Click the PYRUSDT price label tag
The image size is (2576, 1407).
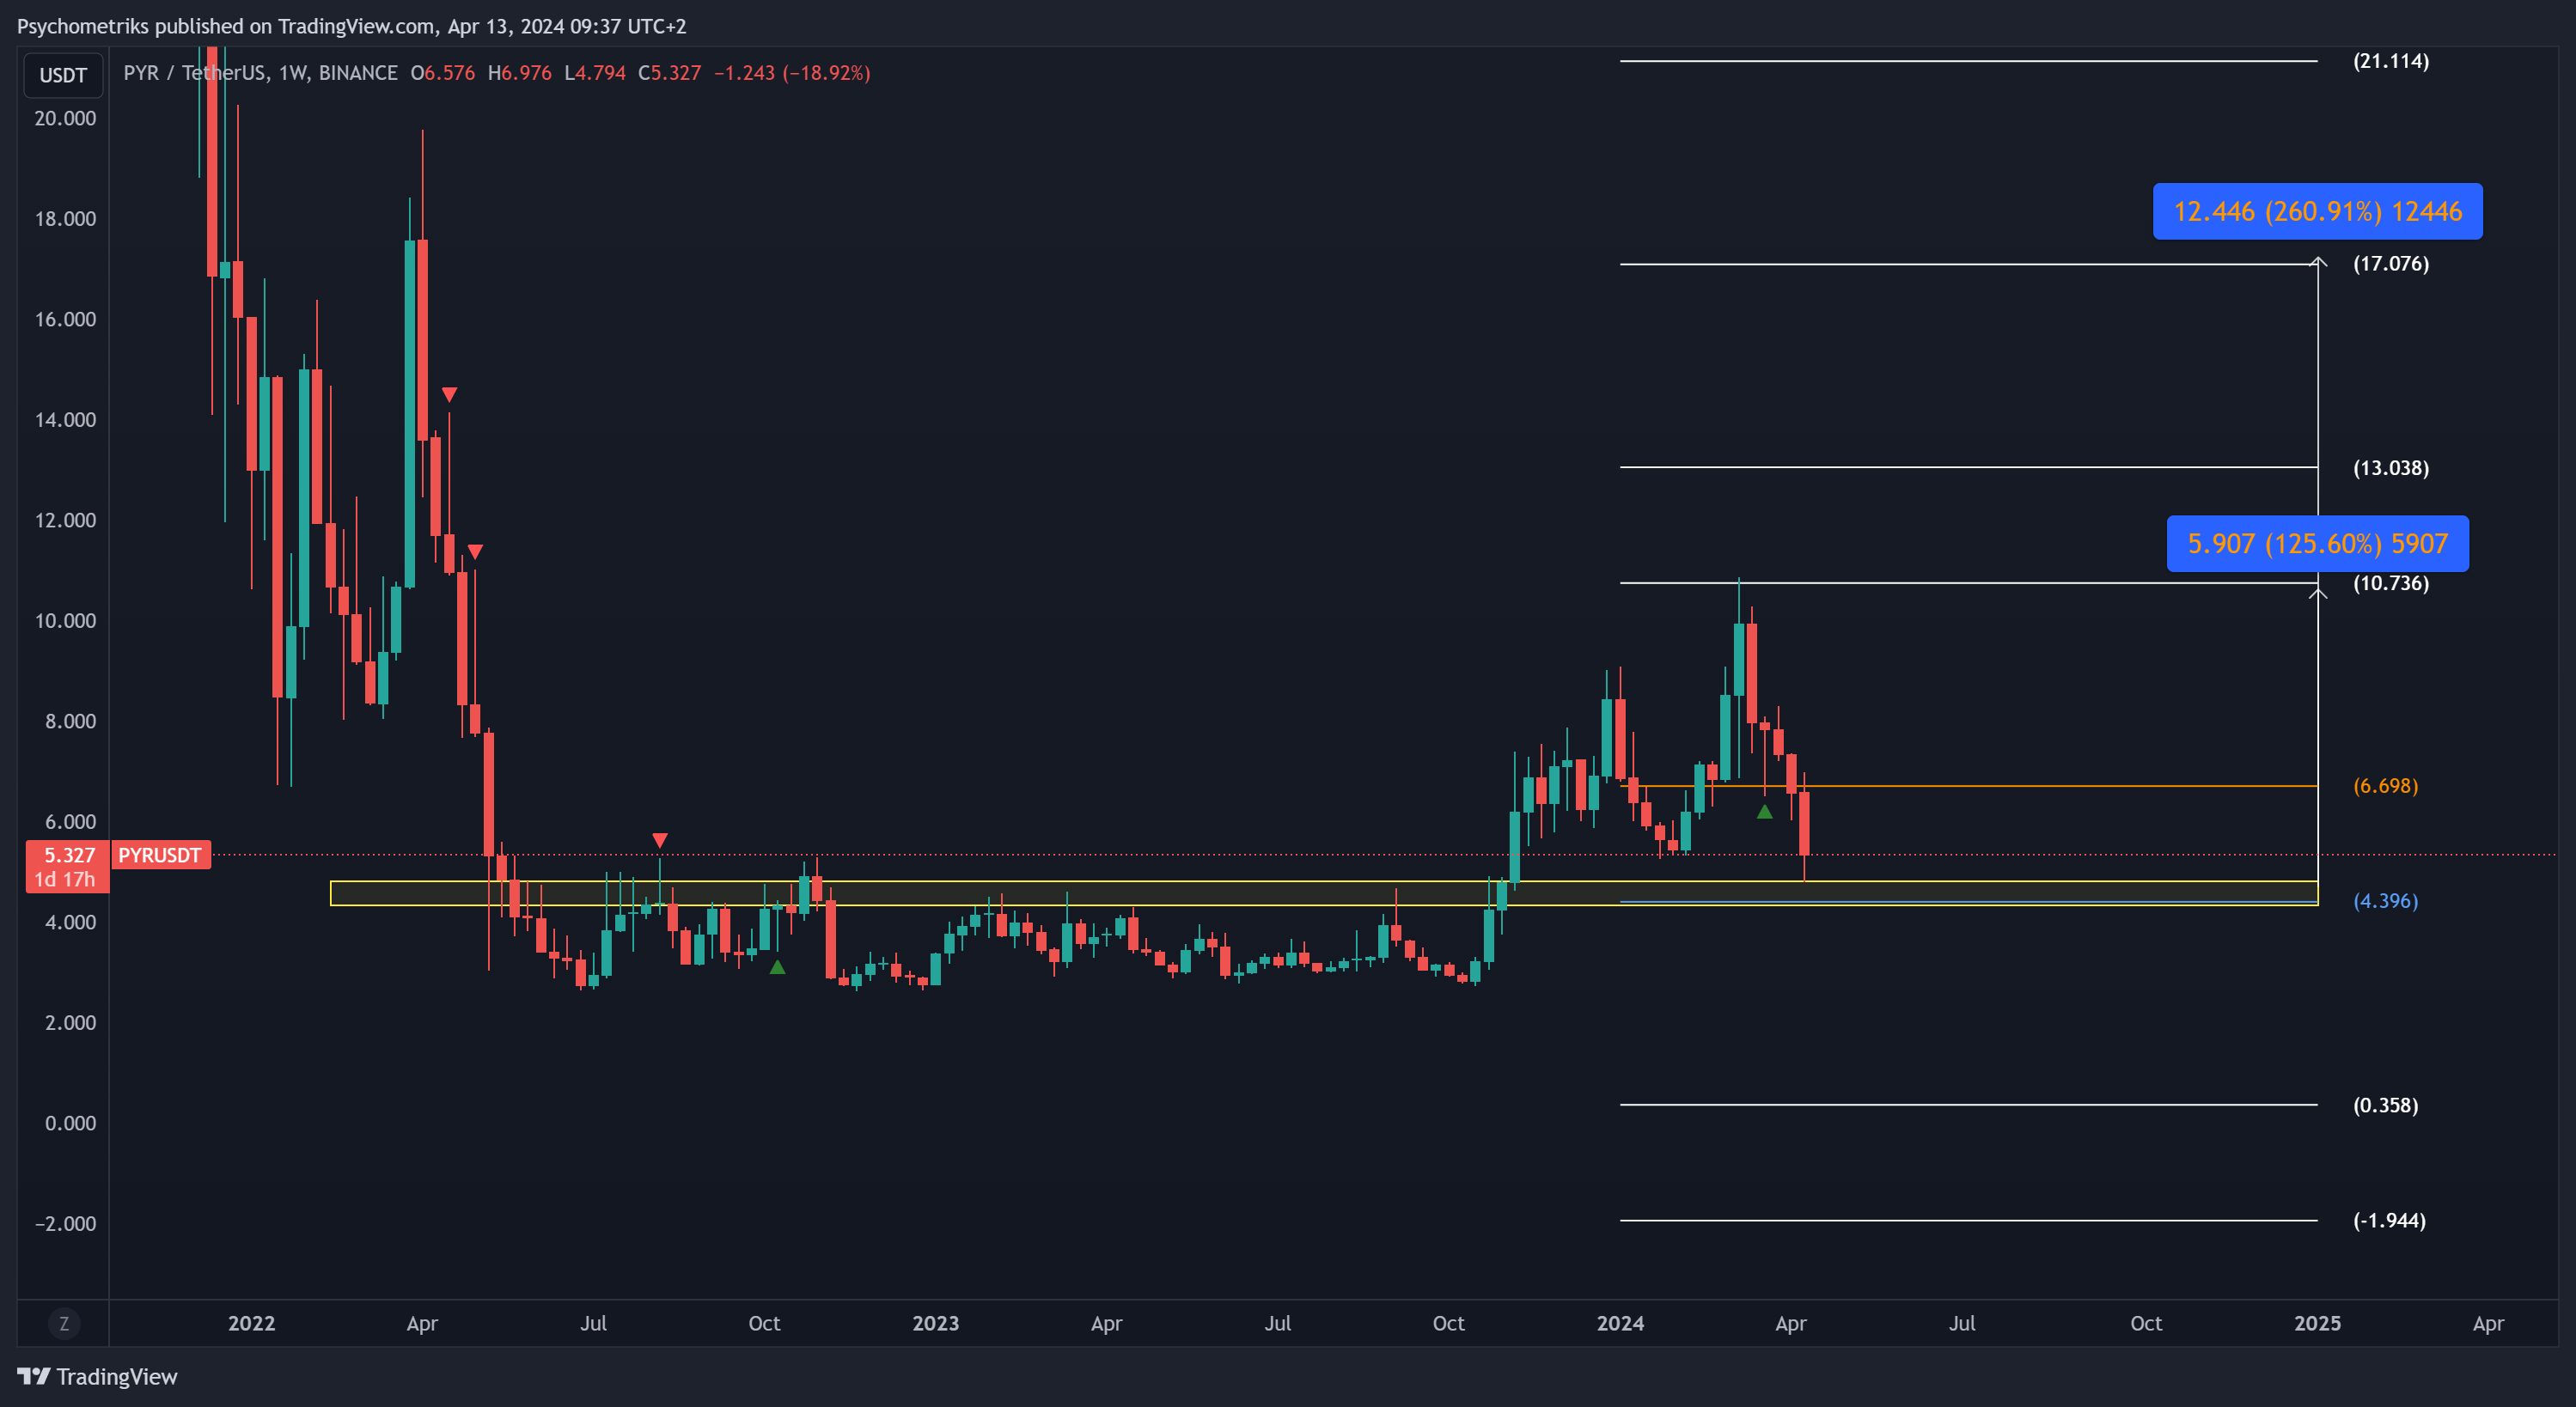tap(160, 855)
